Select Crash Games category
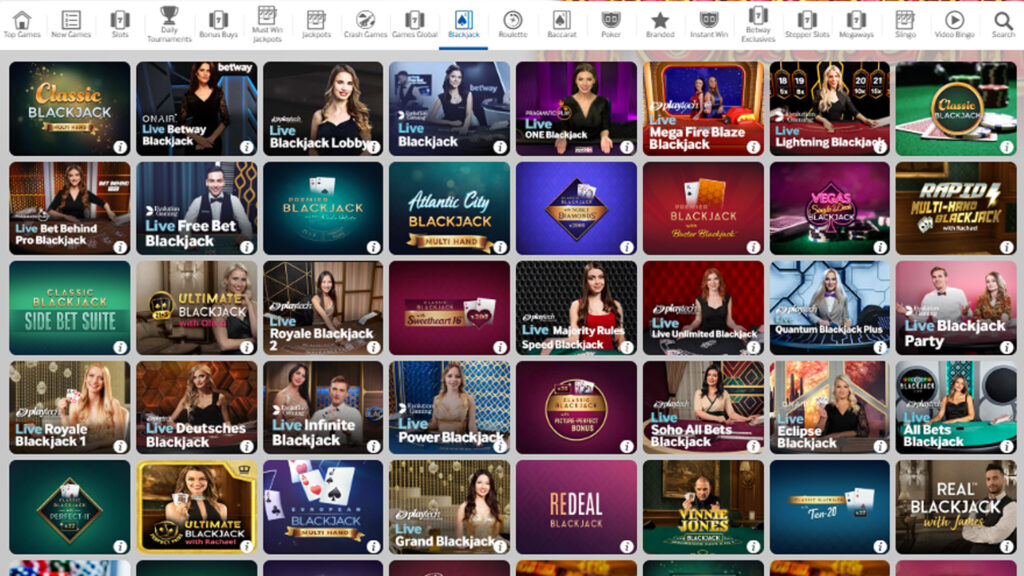This screenshot has height=576, width=1024. click(x=365, y=25)
